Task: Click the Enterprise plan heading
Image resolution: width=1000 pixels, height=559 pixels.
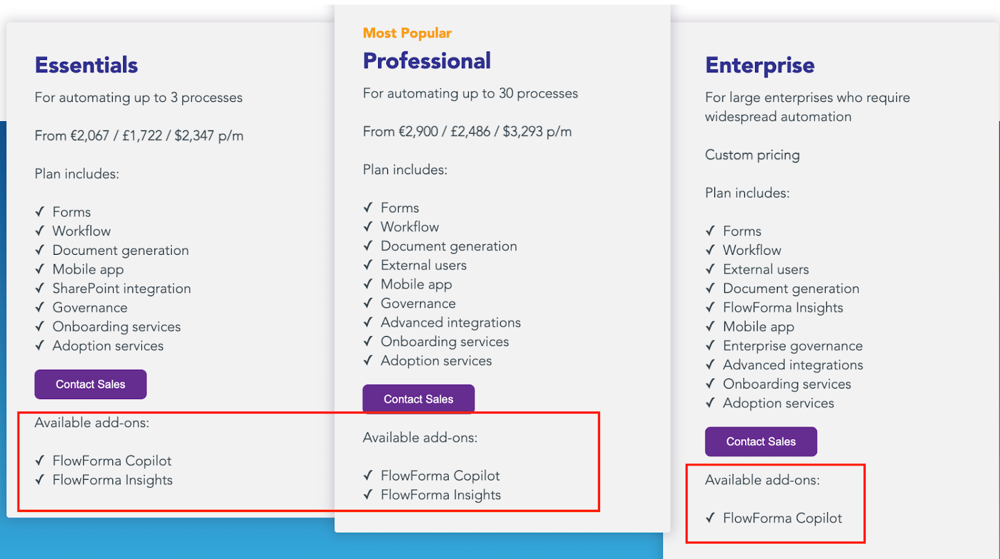Action: 759,65
